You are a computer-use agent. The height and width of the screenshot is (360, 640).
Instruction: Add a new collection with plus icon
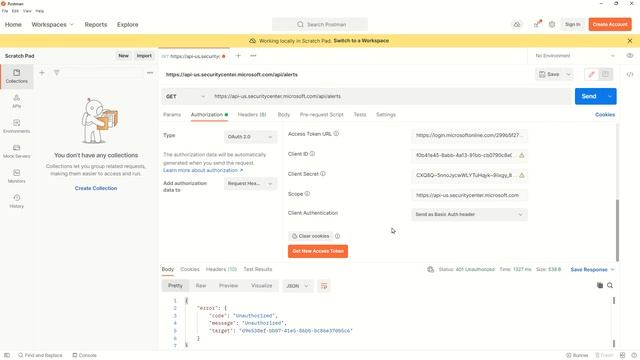pyautogui.click(x=42, y=73)
